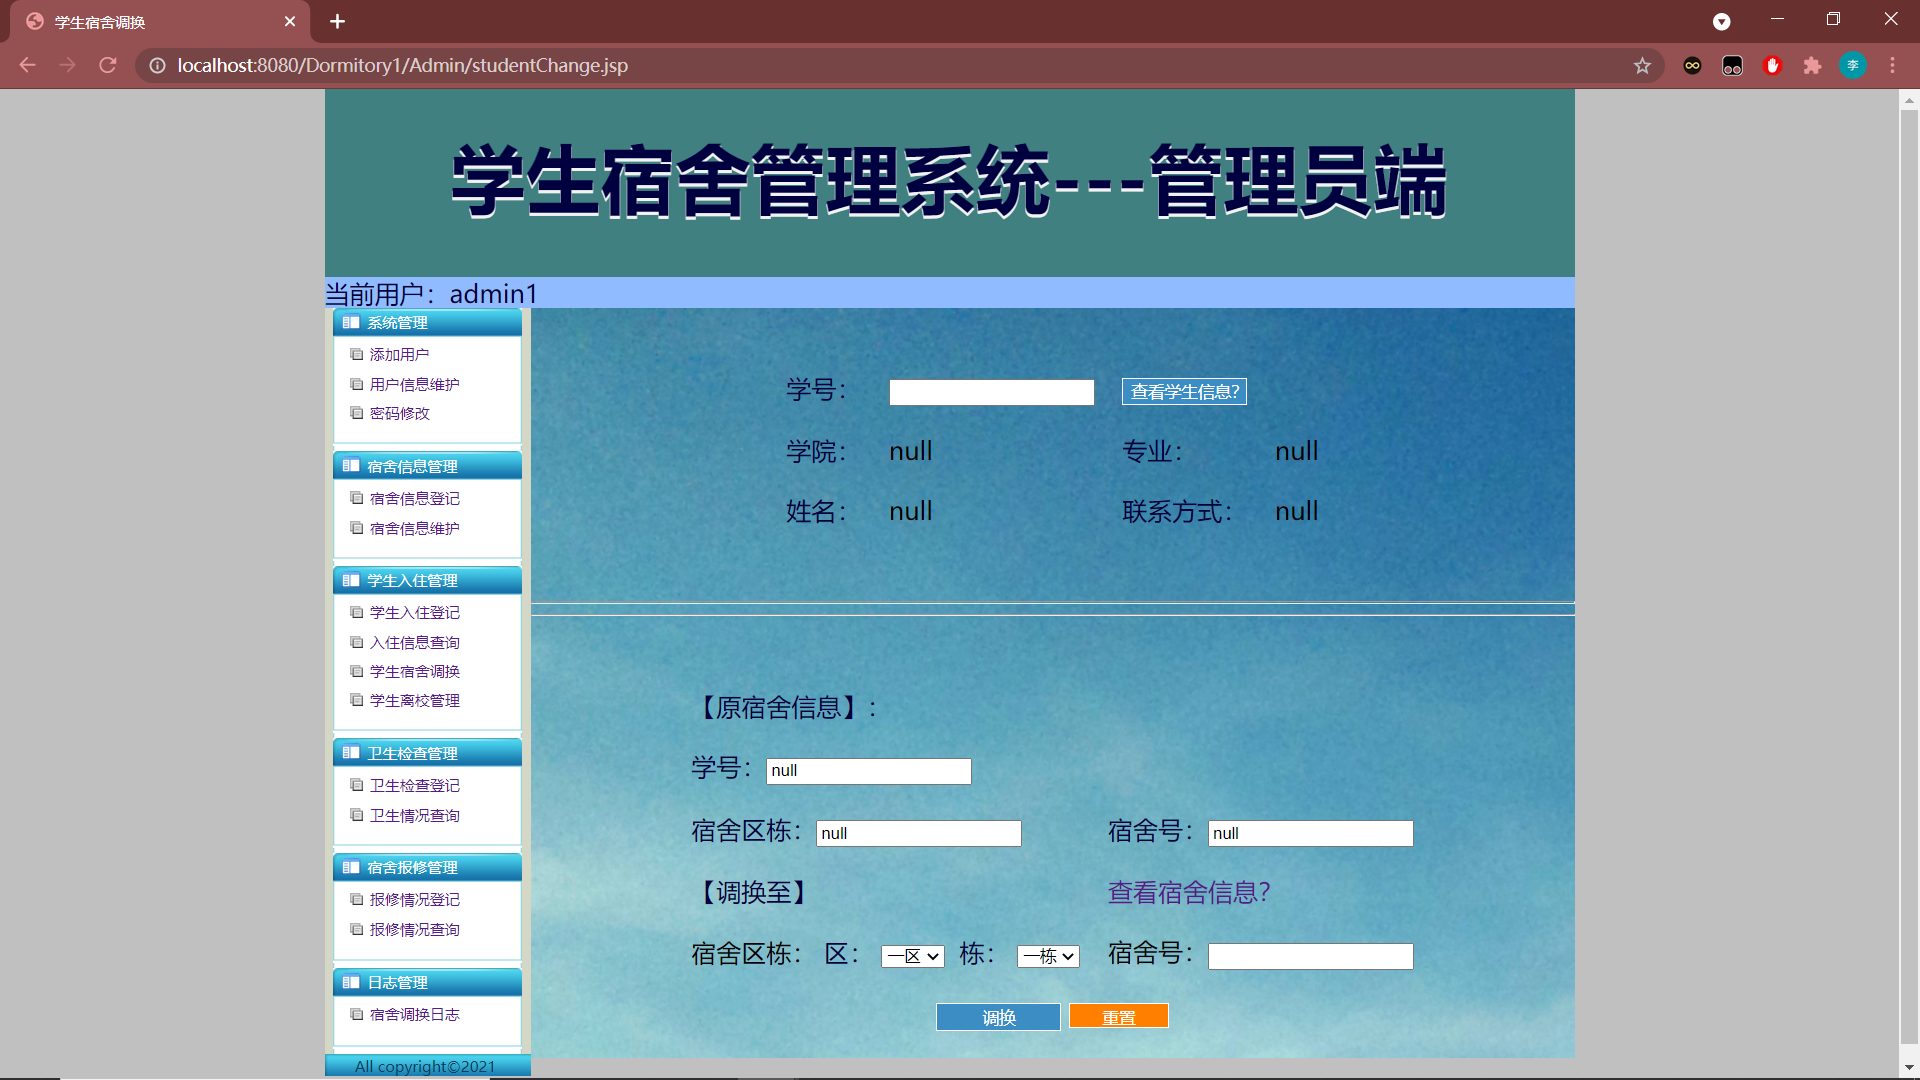The height and width of the screenshot is (1080, 1920).
Task: Expand the 卫生检查管理 section header
Action: [413, 752]
